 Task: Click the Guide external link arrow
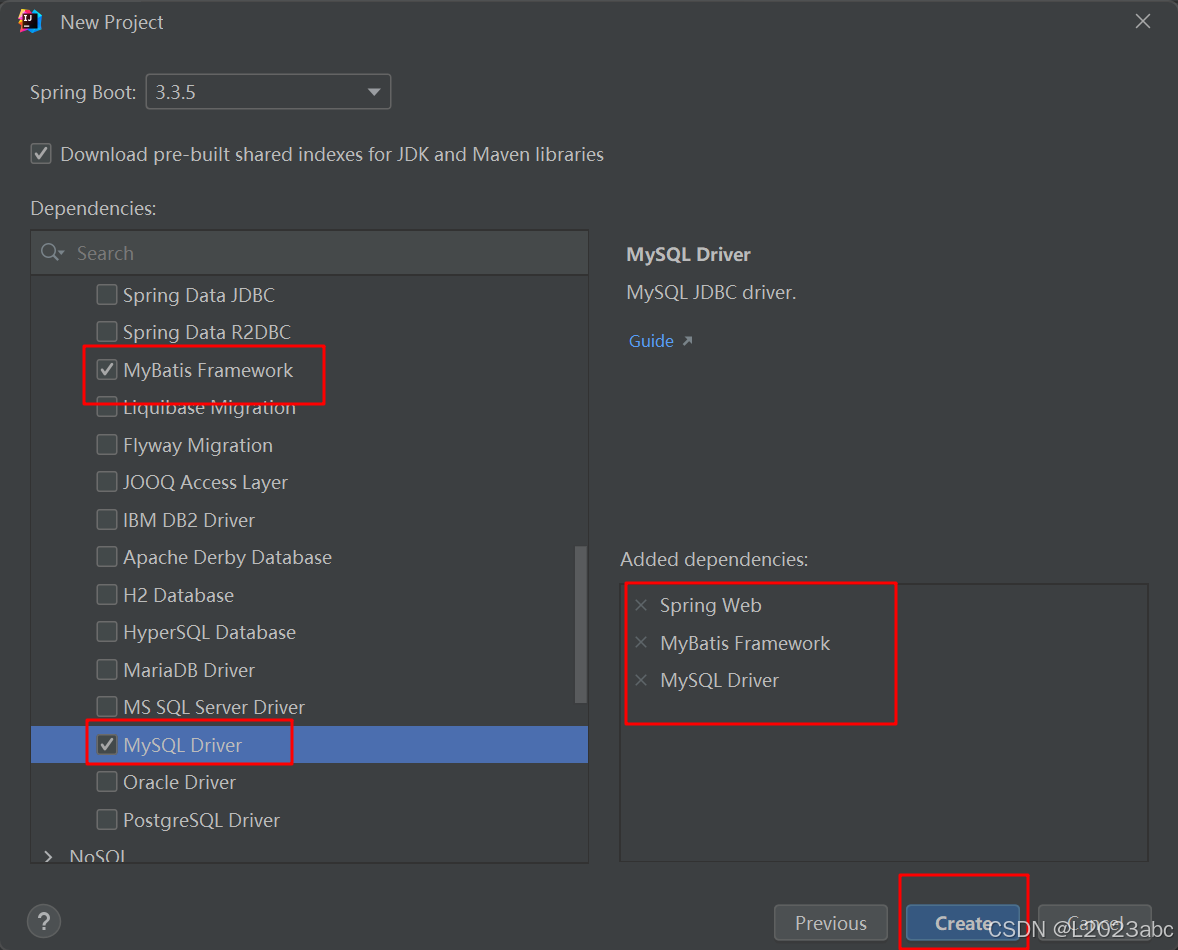click(687, 341)
